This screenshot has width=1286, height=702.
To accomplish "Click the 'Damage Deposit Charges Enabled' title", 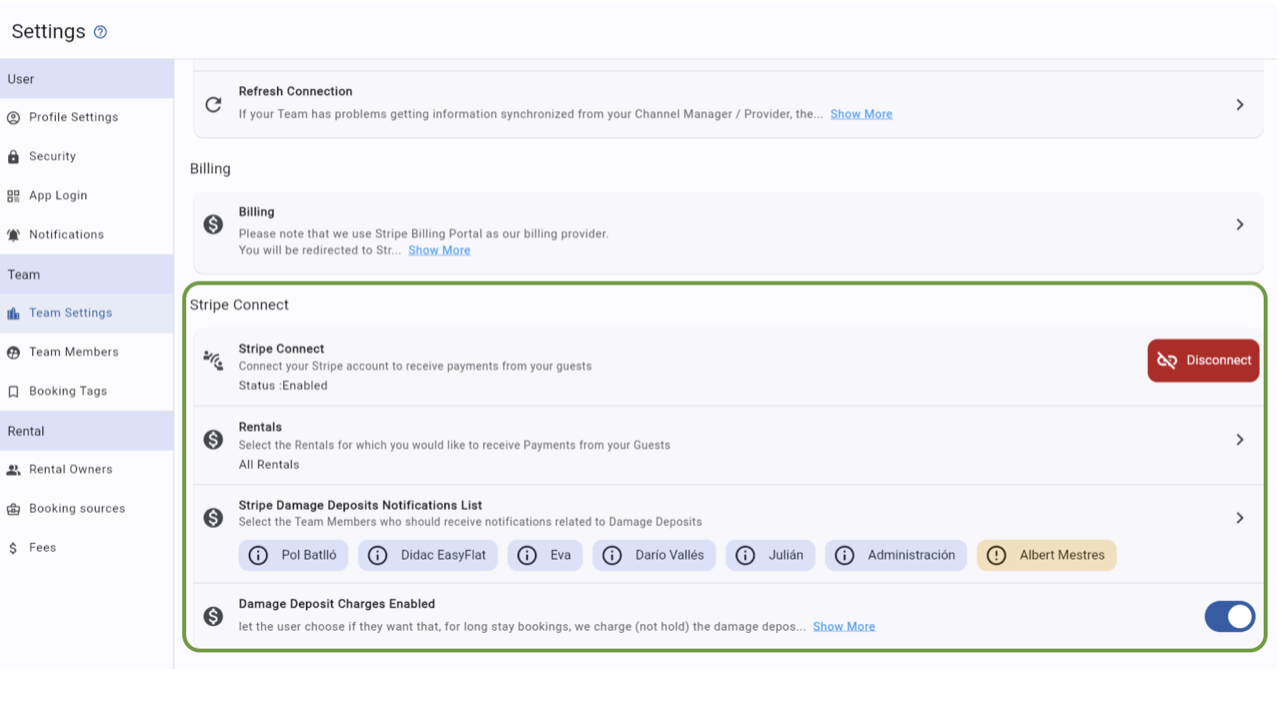I will [x=337, y=604].
